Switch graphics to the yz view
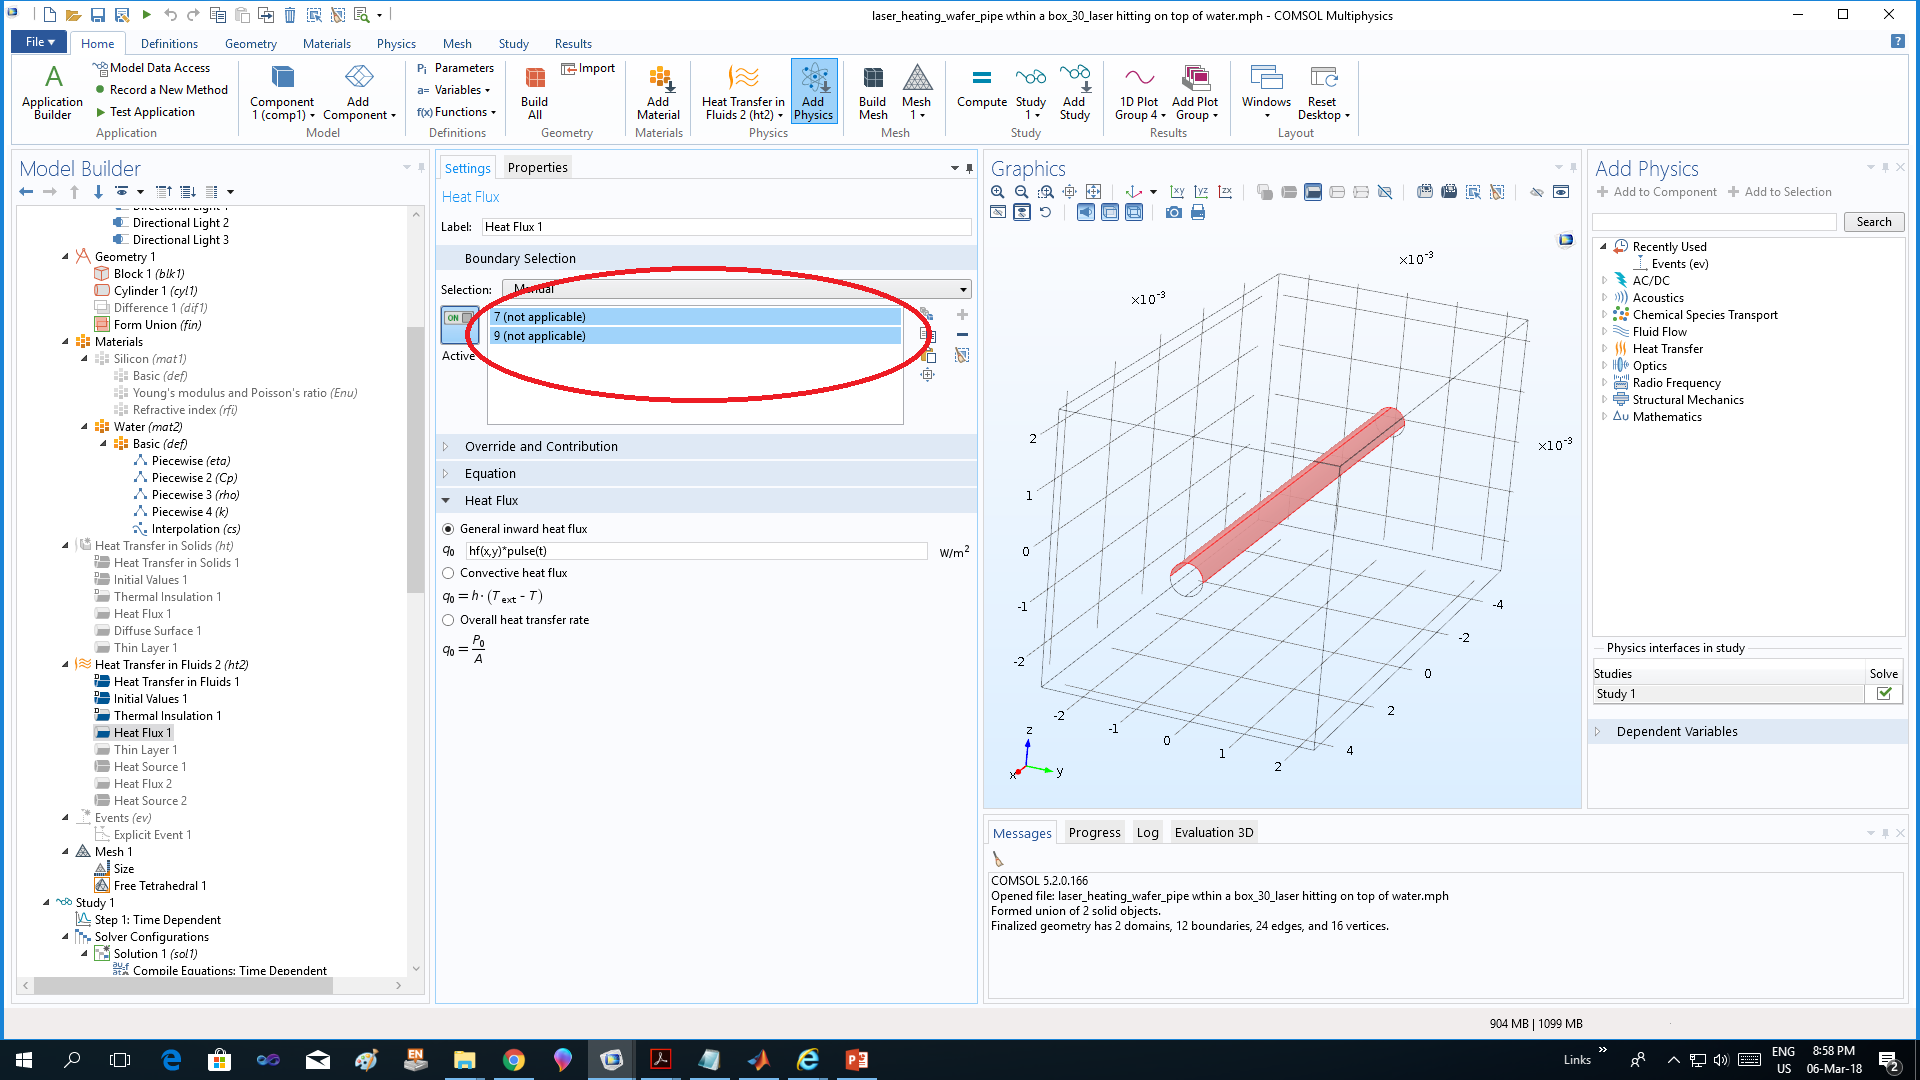This screenshot has width=1920, height=1080. [x=1201, y=192]
